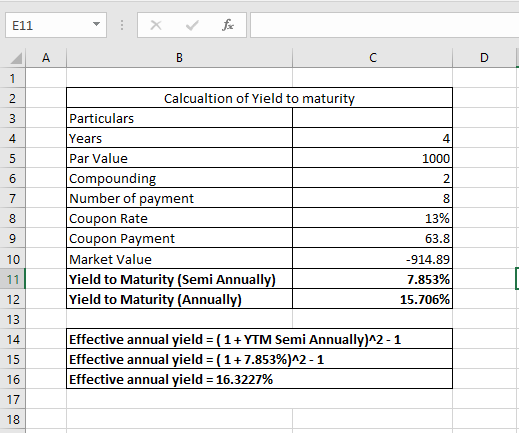
Task: Click the formula bar three-dot resize handle
Action: (122, 25)
